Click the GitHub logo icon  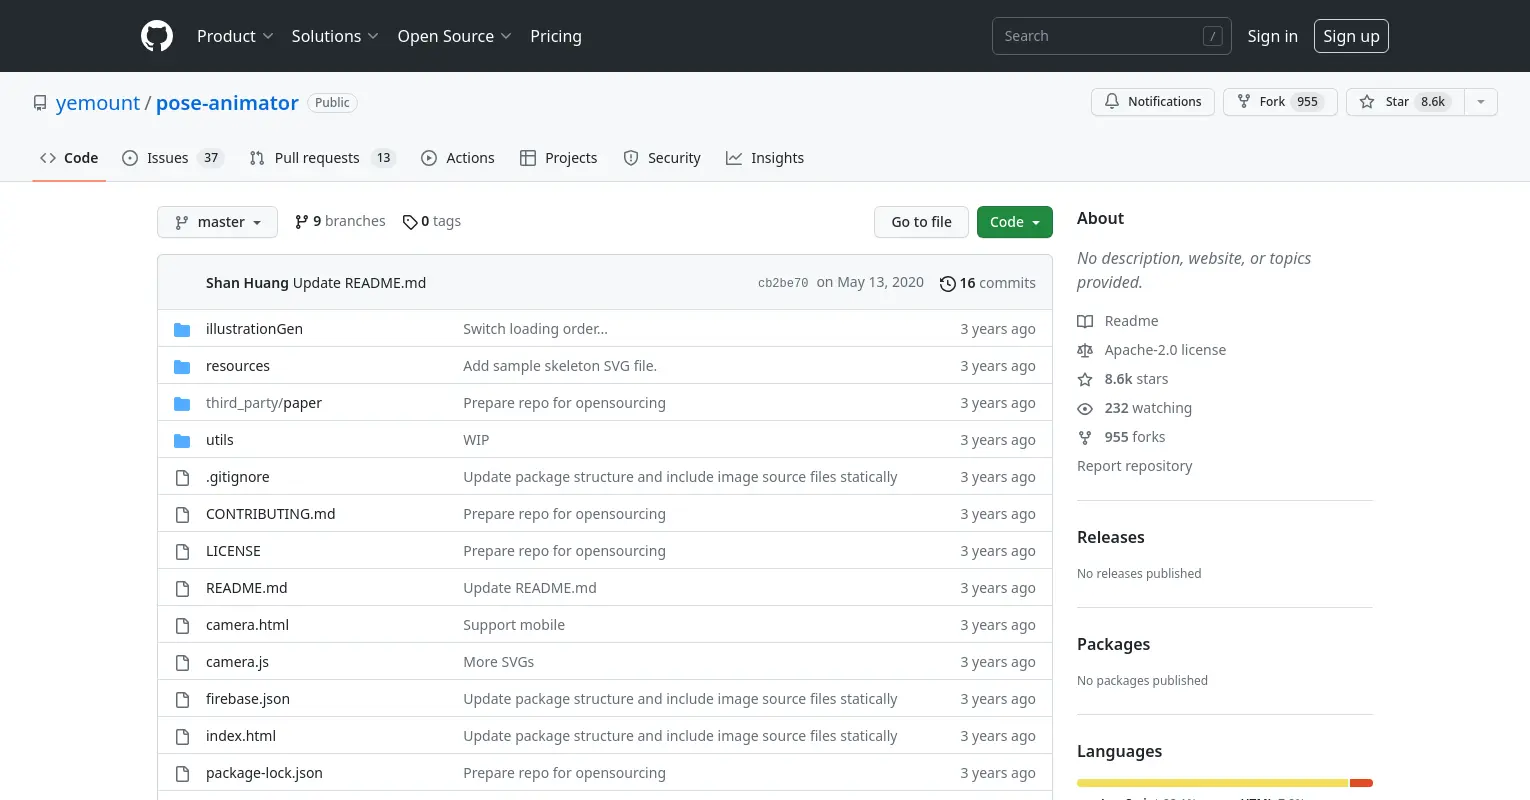[157, 36]
